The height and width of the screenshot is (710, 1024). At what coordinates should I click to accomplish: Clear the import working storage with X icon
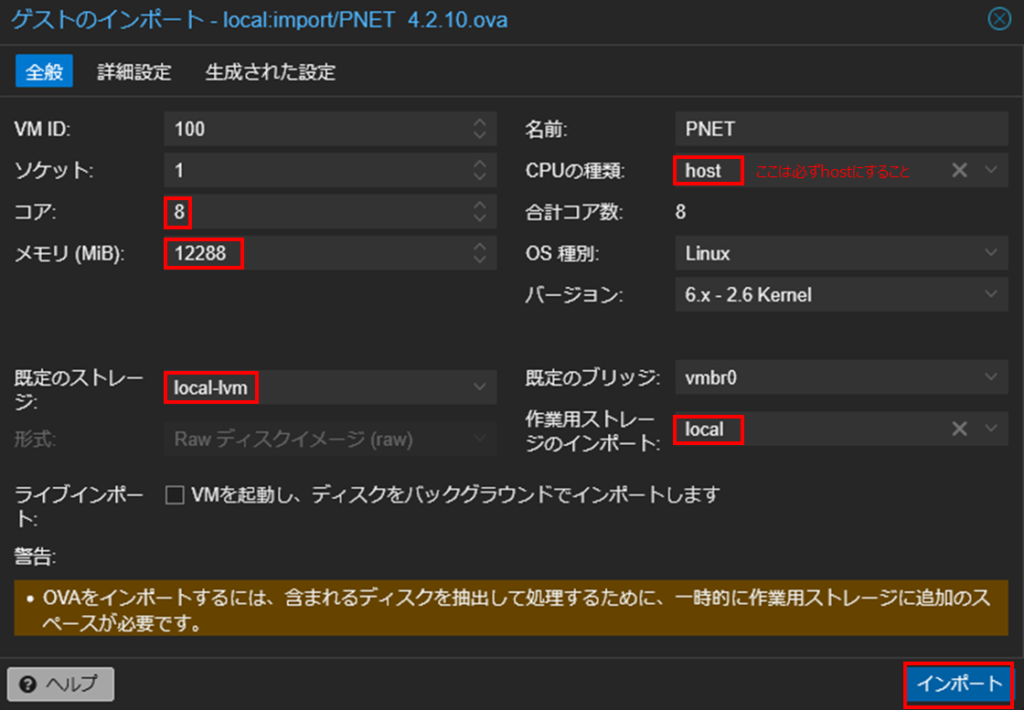(959, 429)
